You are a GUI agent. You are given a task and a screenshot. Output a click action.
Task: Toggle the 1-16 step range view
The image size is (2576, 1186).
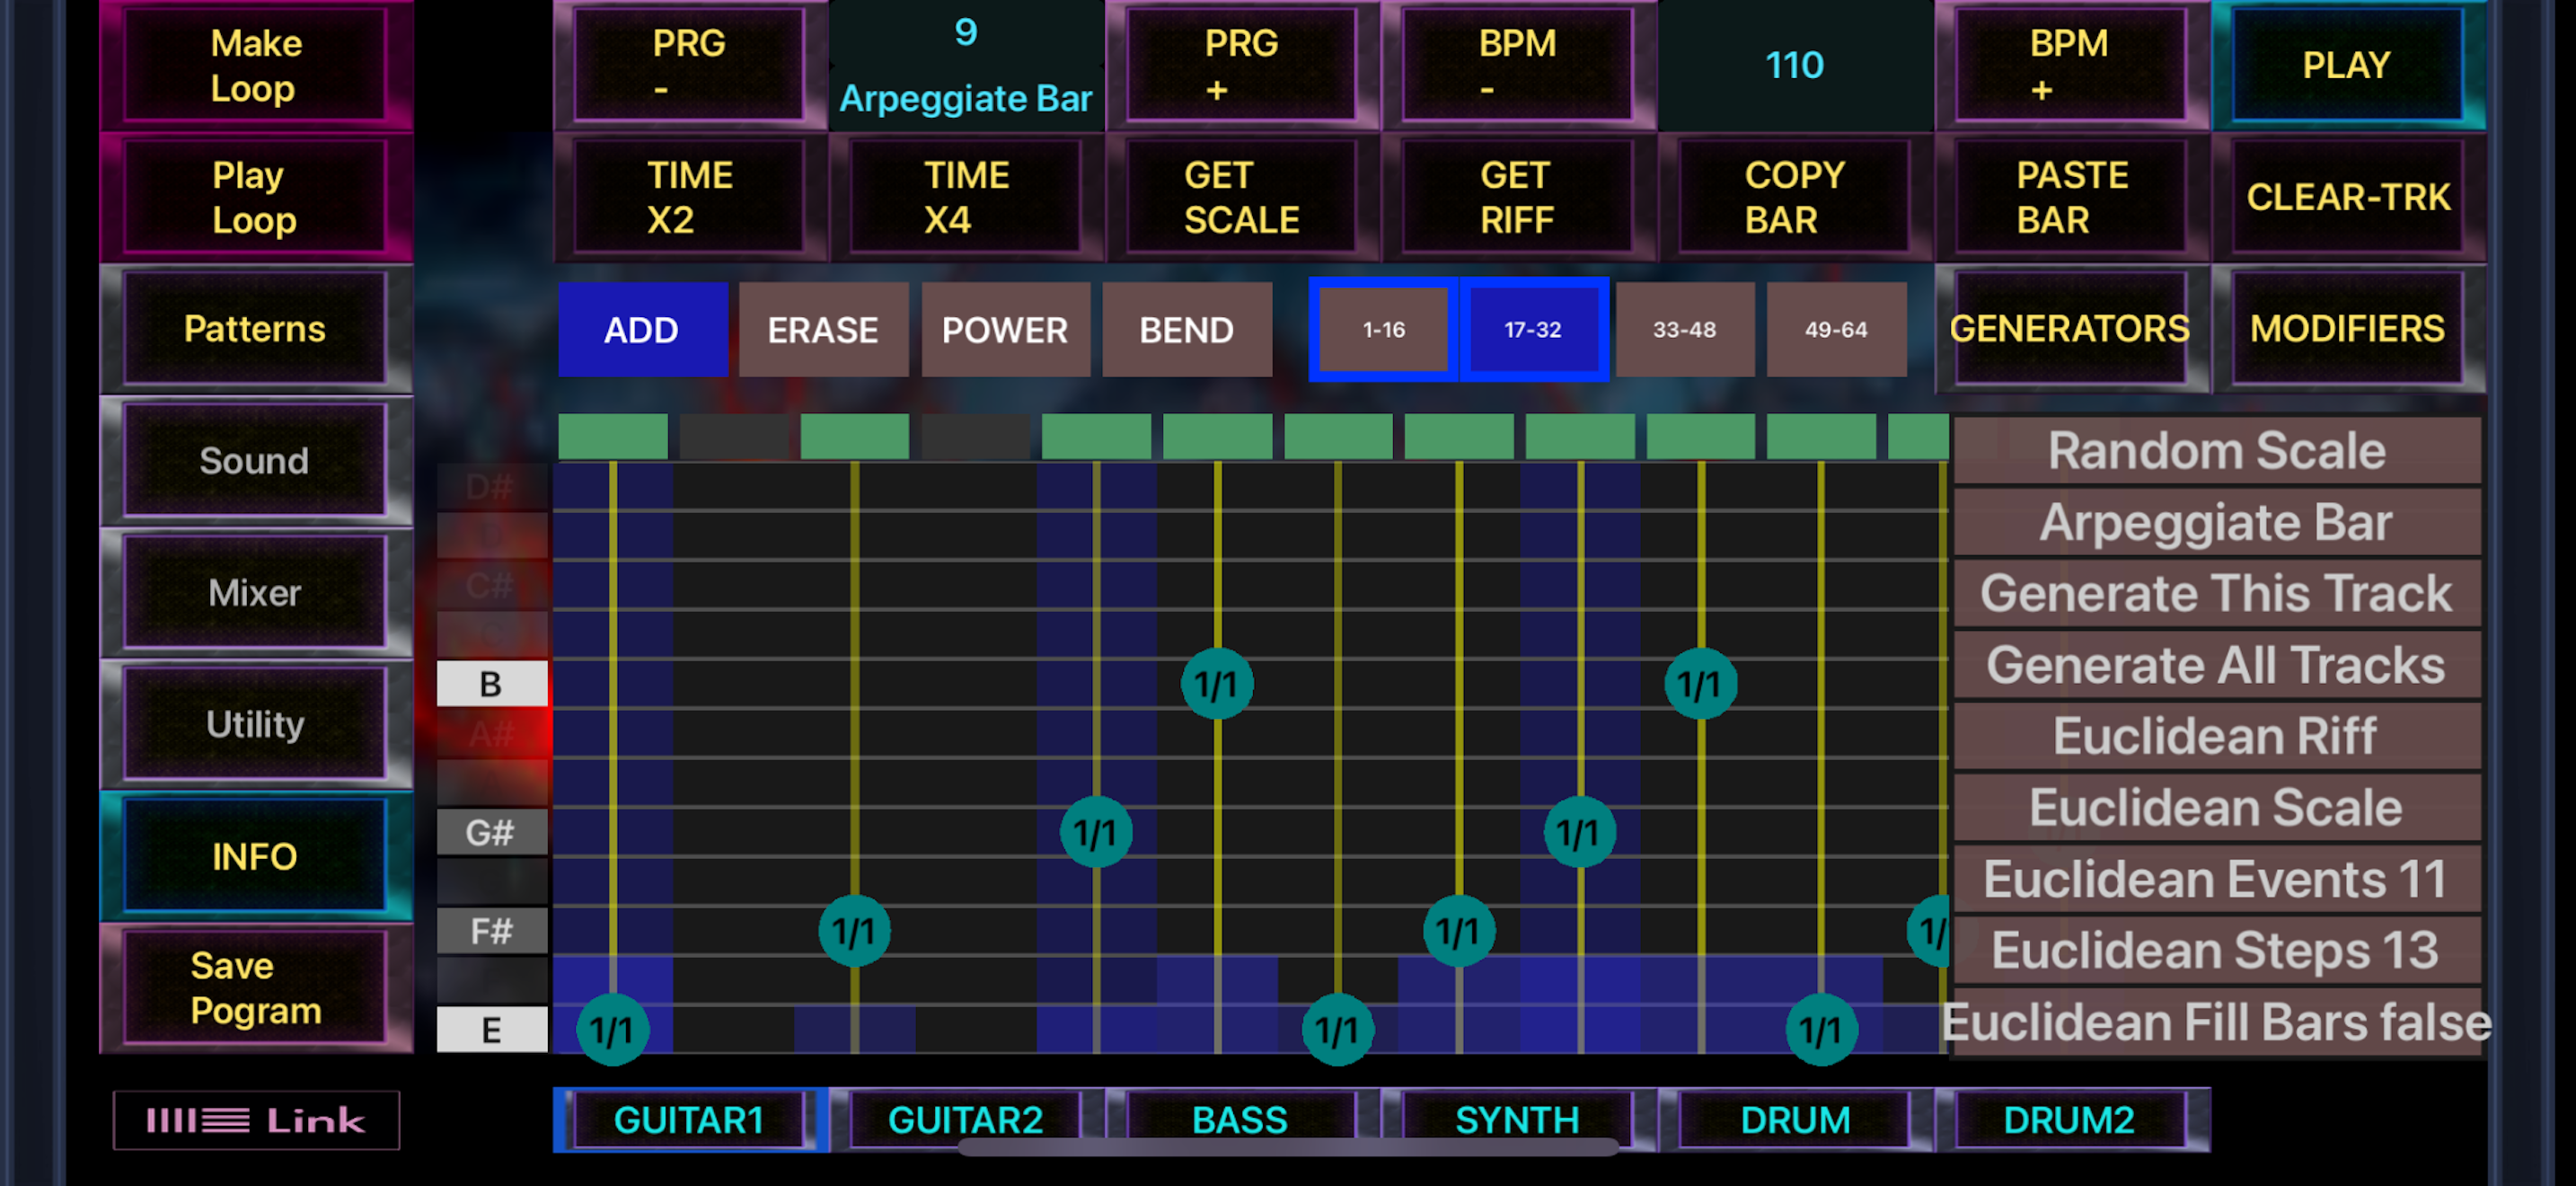(x=1381, y=329)
